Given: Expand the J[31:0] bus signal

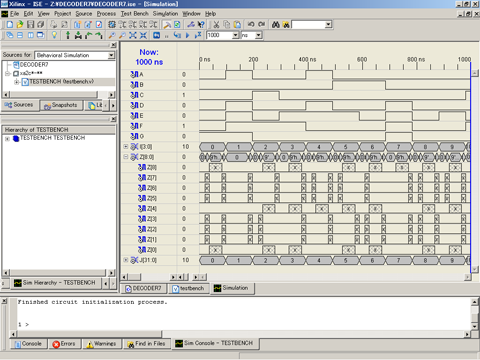Looking at the screenshot, I should click(126, 260).
